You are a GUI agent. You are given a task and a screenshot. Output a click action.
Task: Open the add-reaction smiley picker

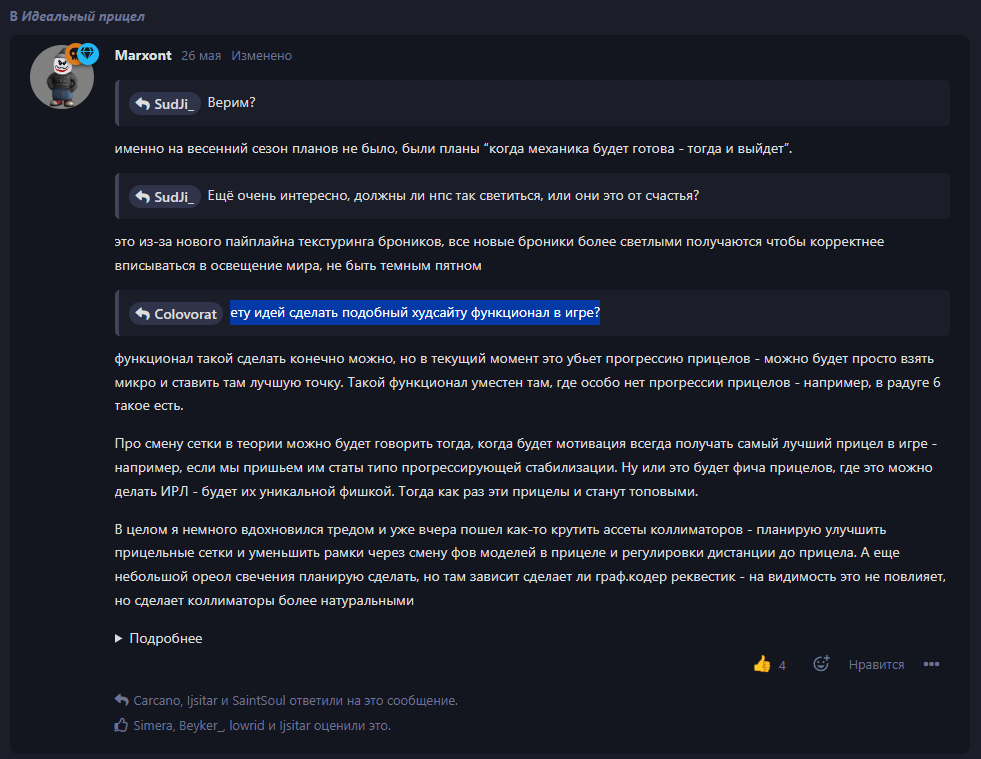click(821, 664)
